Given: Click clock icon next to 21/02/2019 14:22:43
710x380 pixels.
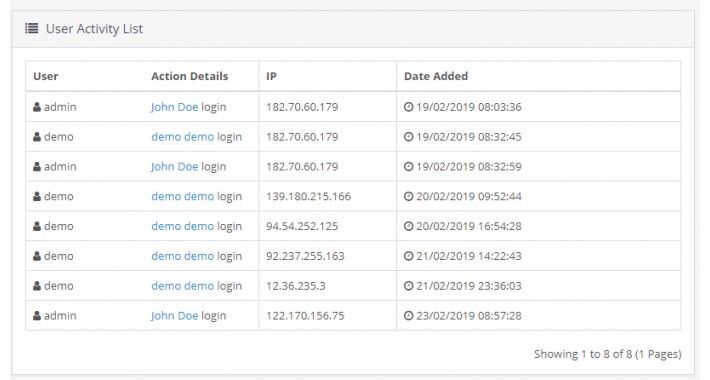Looking at the screenshot, I should [408, 256].
